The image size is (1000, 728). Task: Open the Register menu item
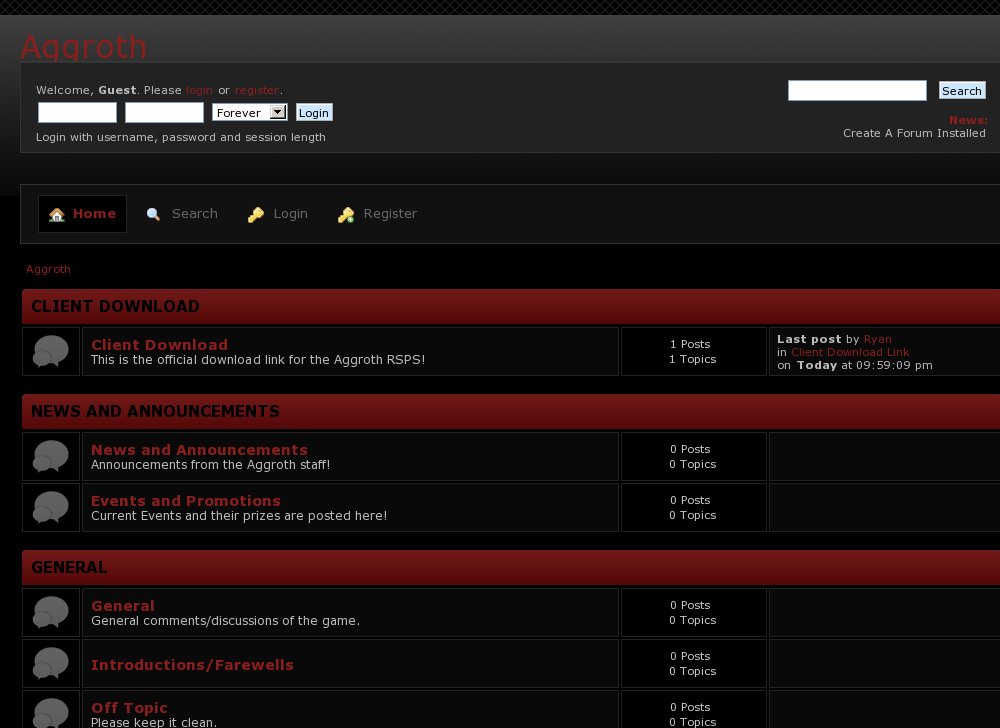point(378,214)
